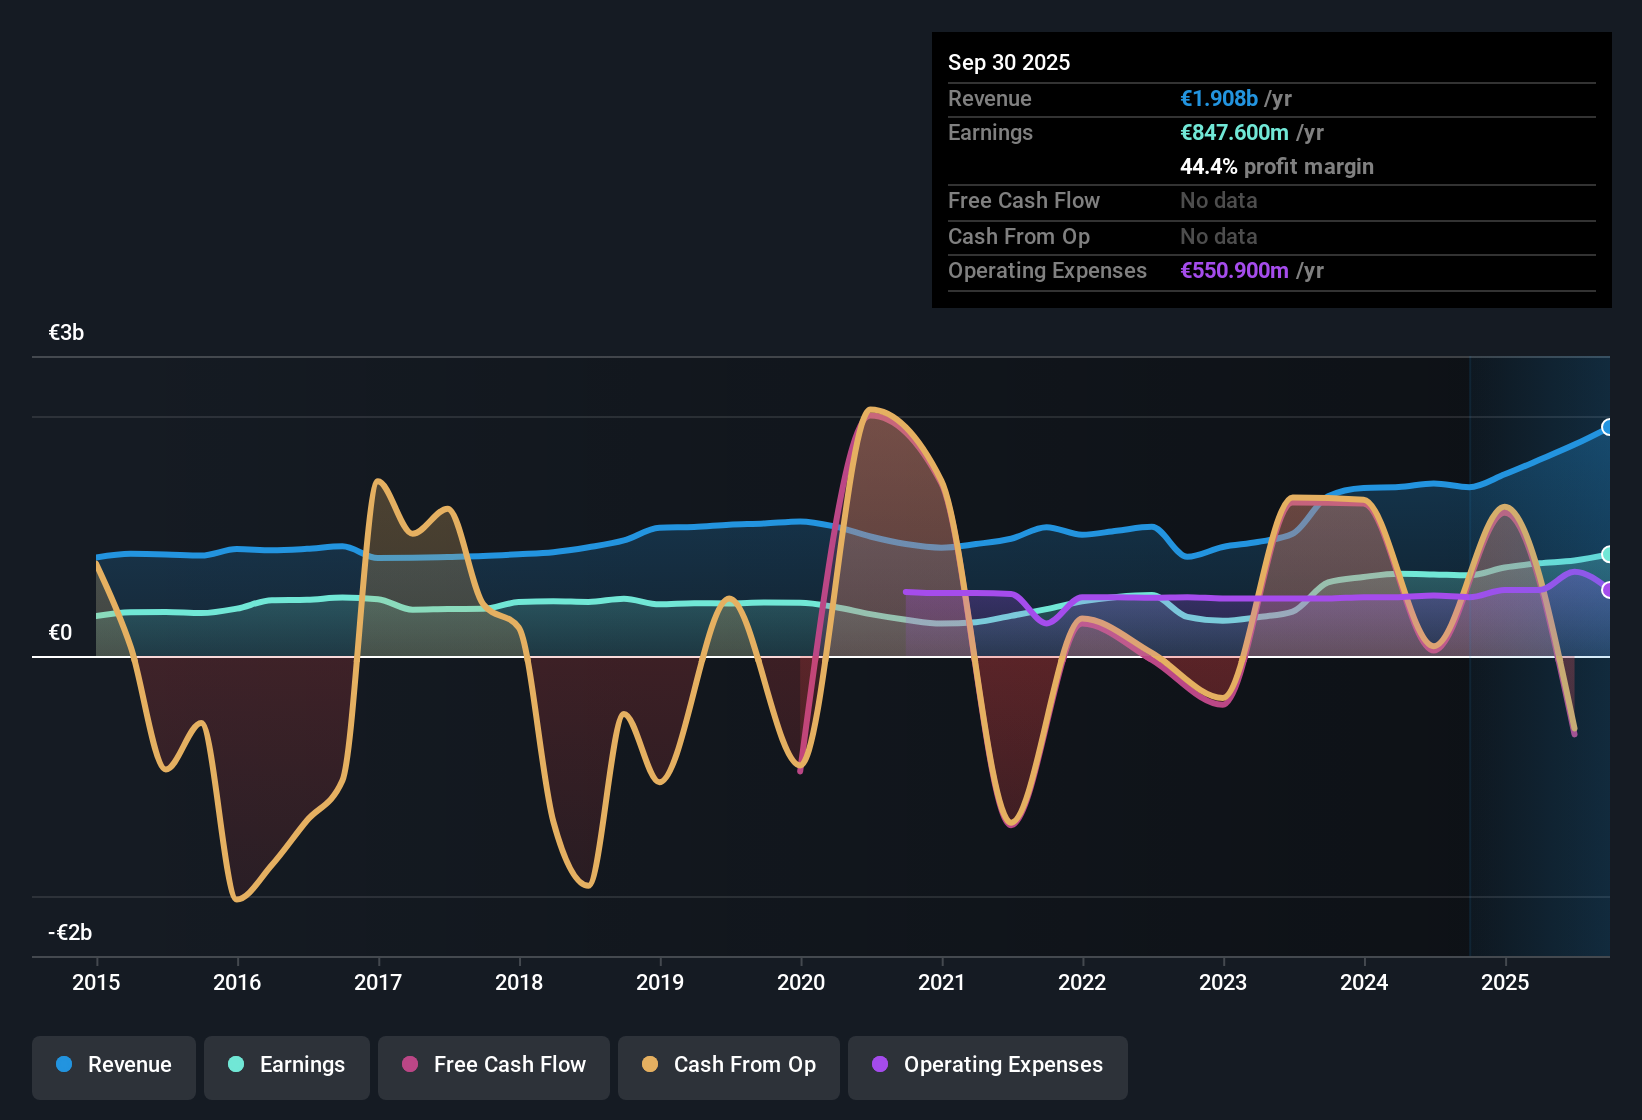Click the teal Earnings legend dot
This screenshot has width=1642, height=1120.
click(x=236, y=1065)
